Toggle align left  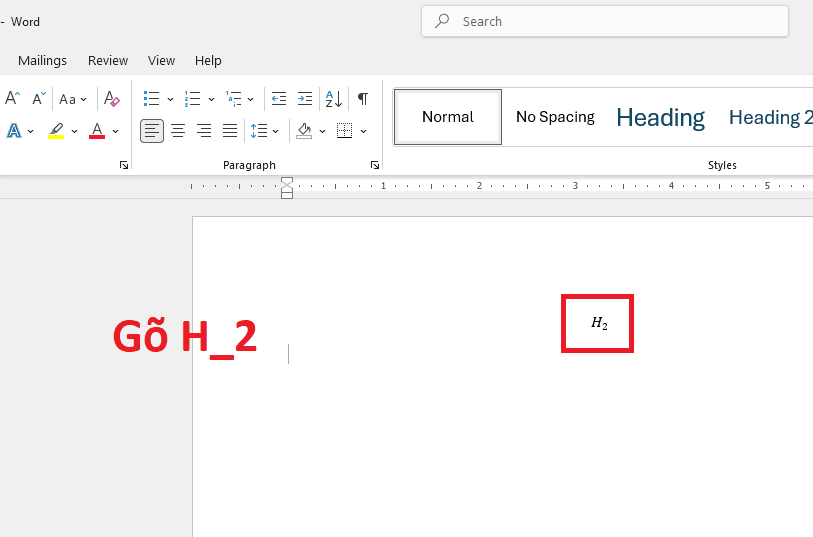click(152, 131)
